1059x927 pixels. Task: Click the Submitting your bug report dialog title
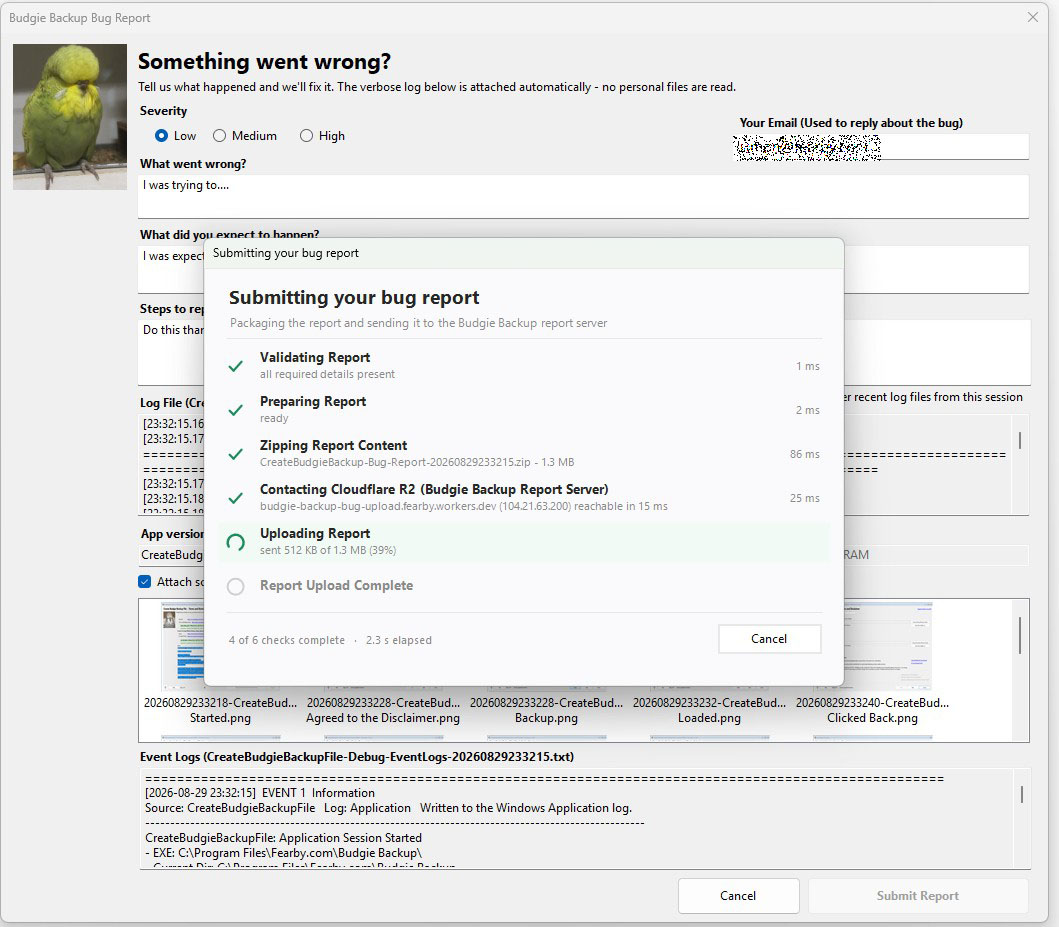pyautogui.click(x=286, y=253)
